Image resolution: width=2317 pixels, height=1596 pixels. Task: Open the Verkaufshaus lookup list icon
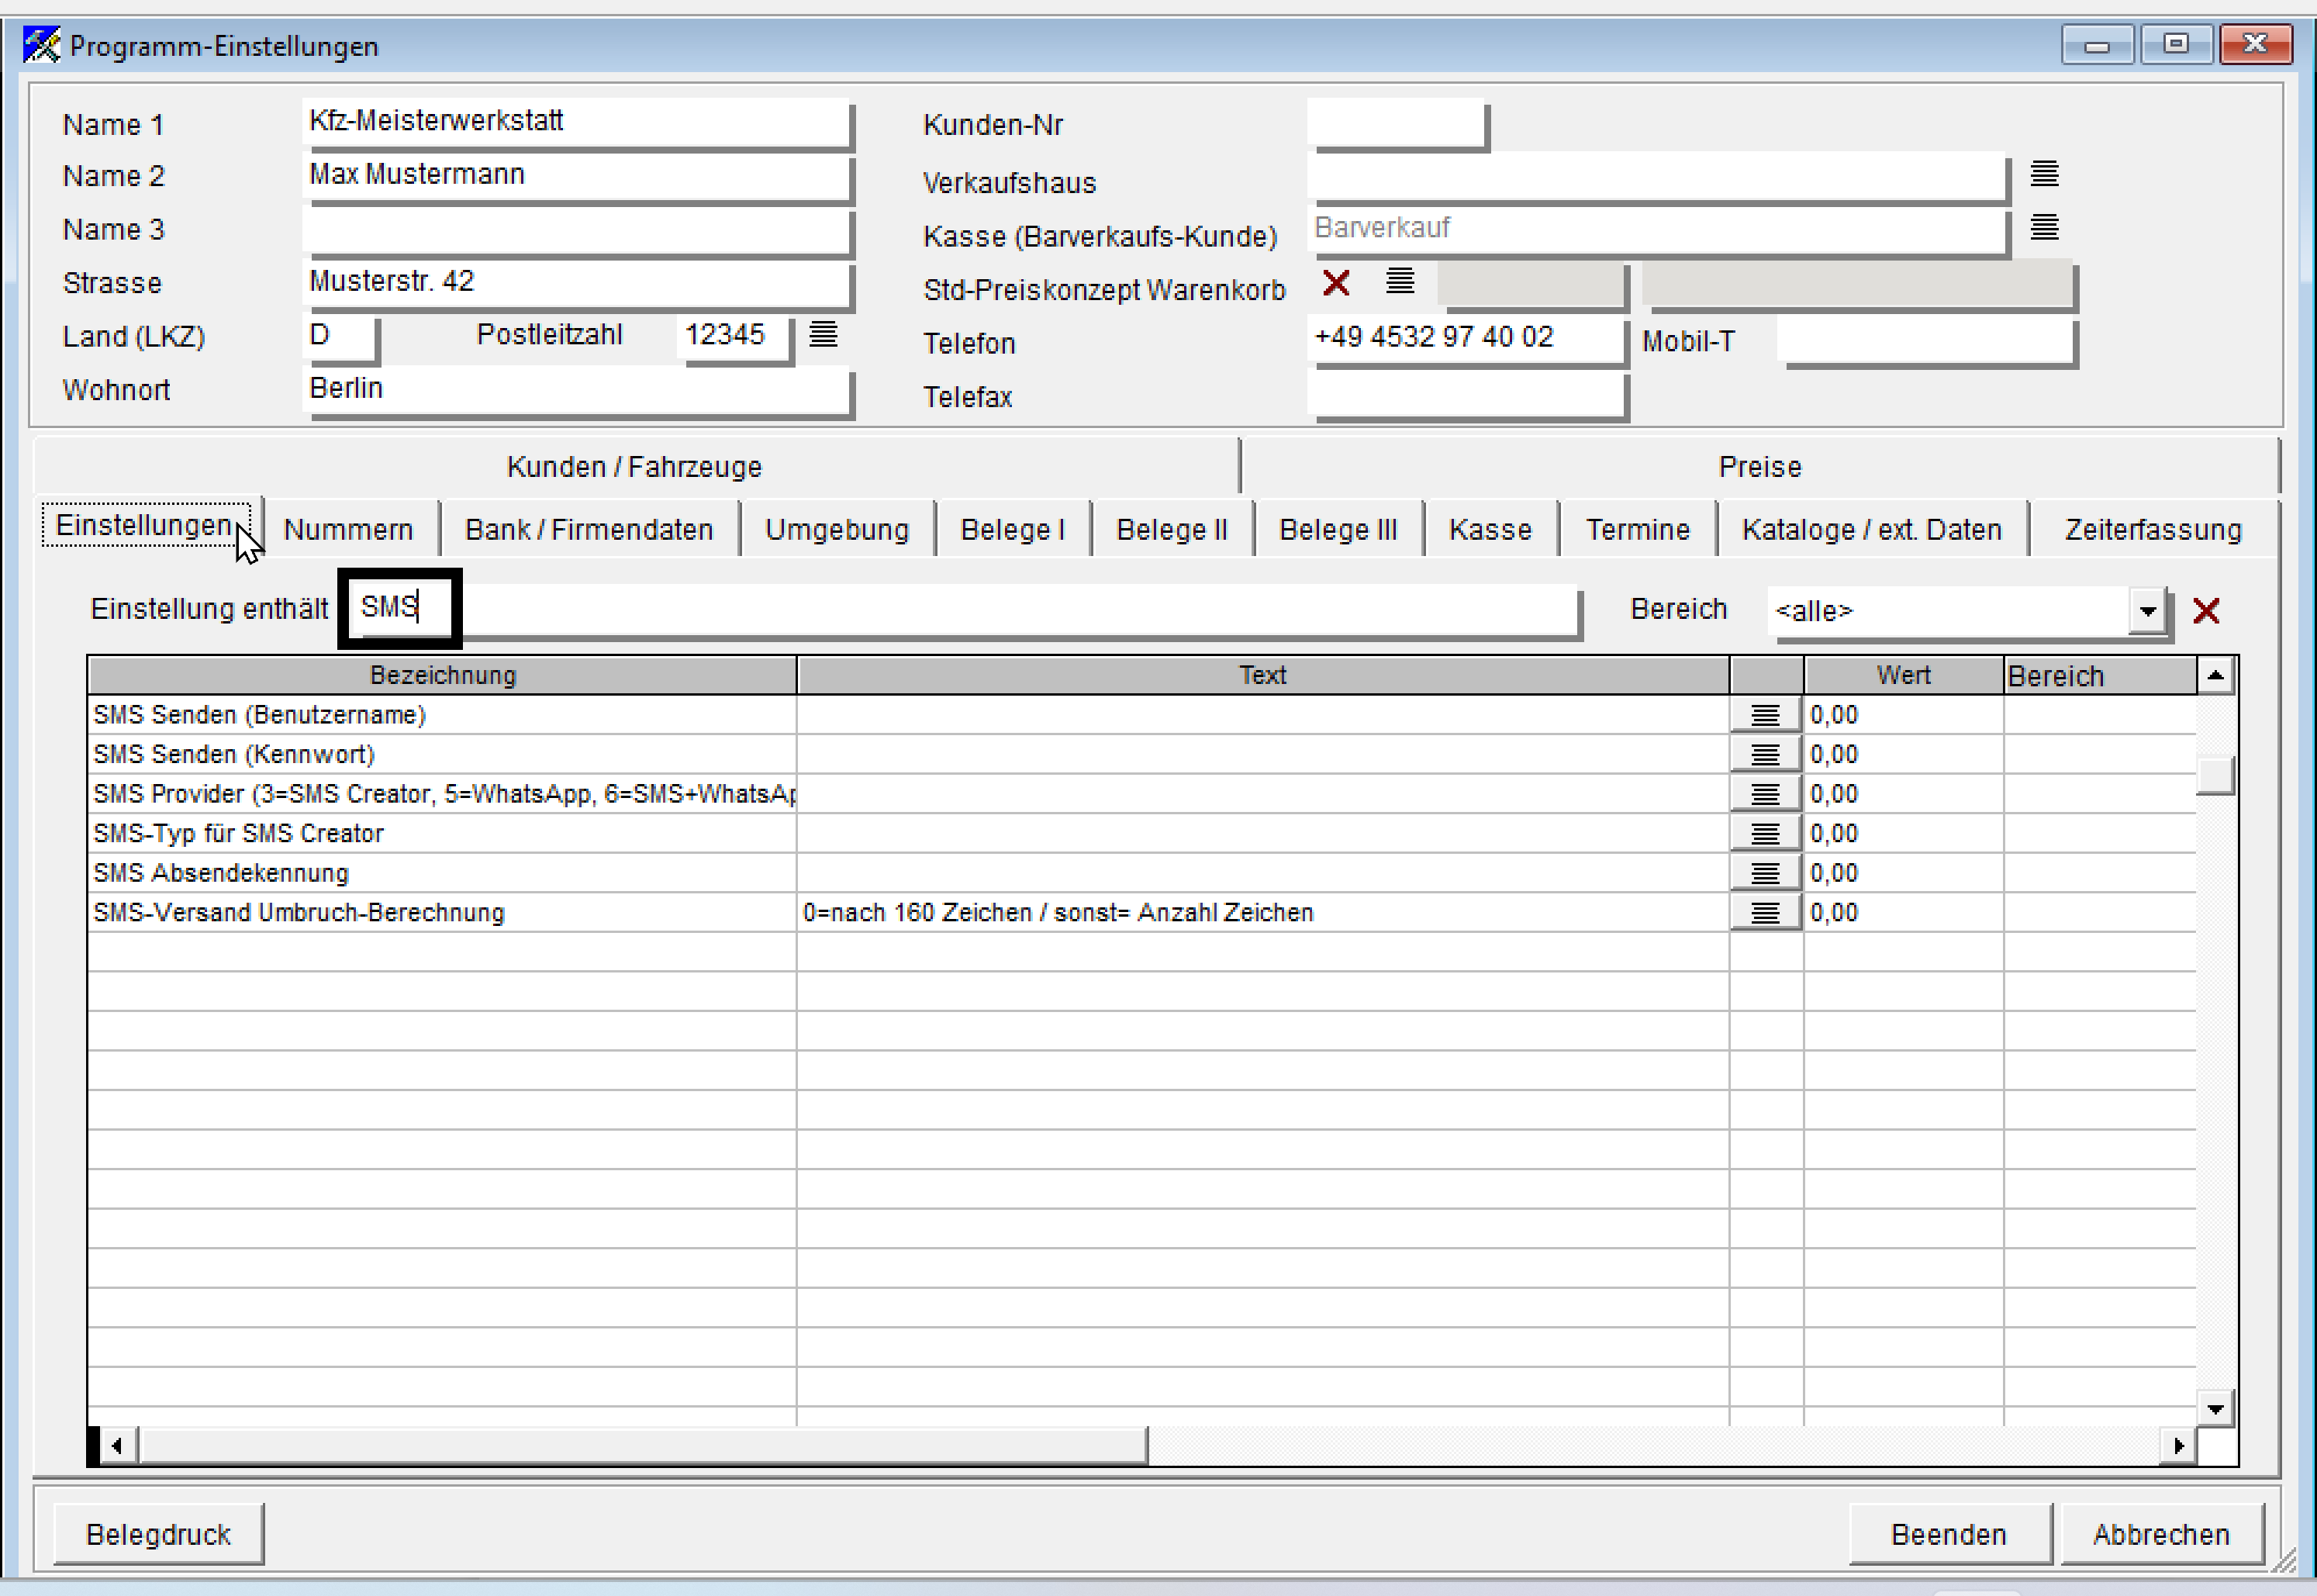point(2044,174)
